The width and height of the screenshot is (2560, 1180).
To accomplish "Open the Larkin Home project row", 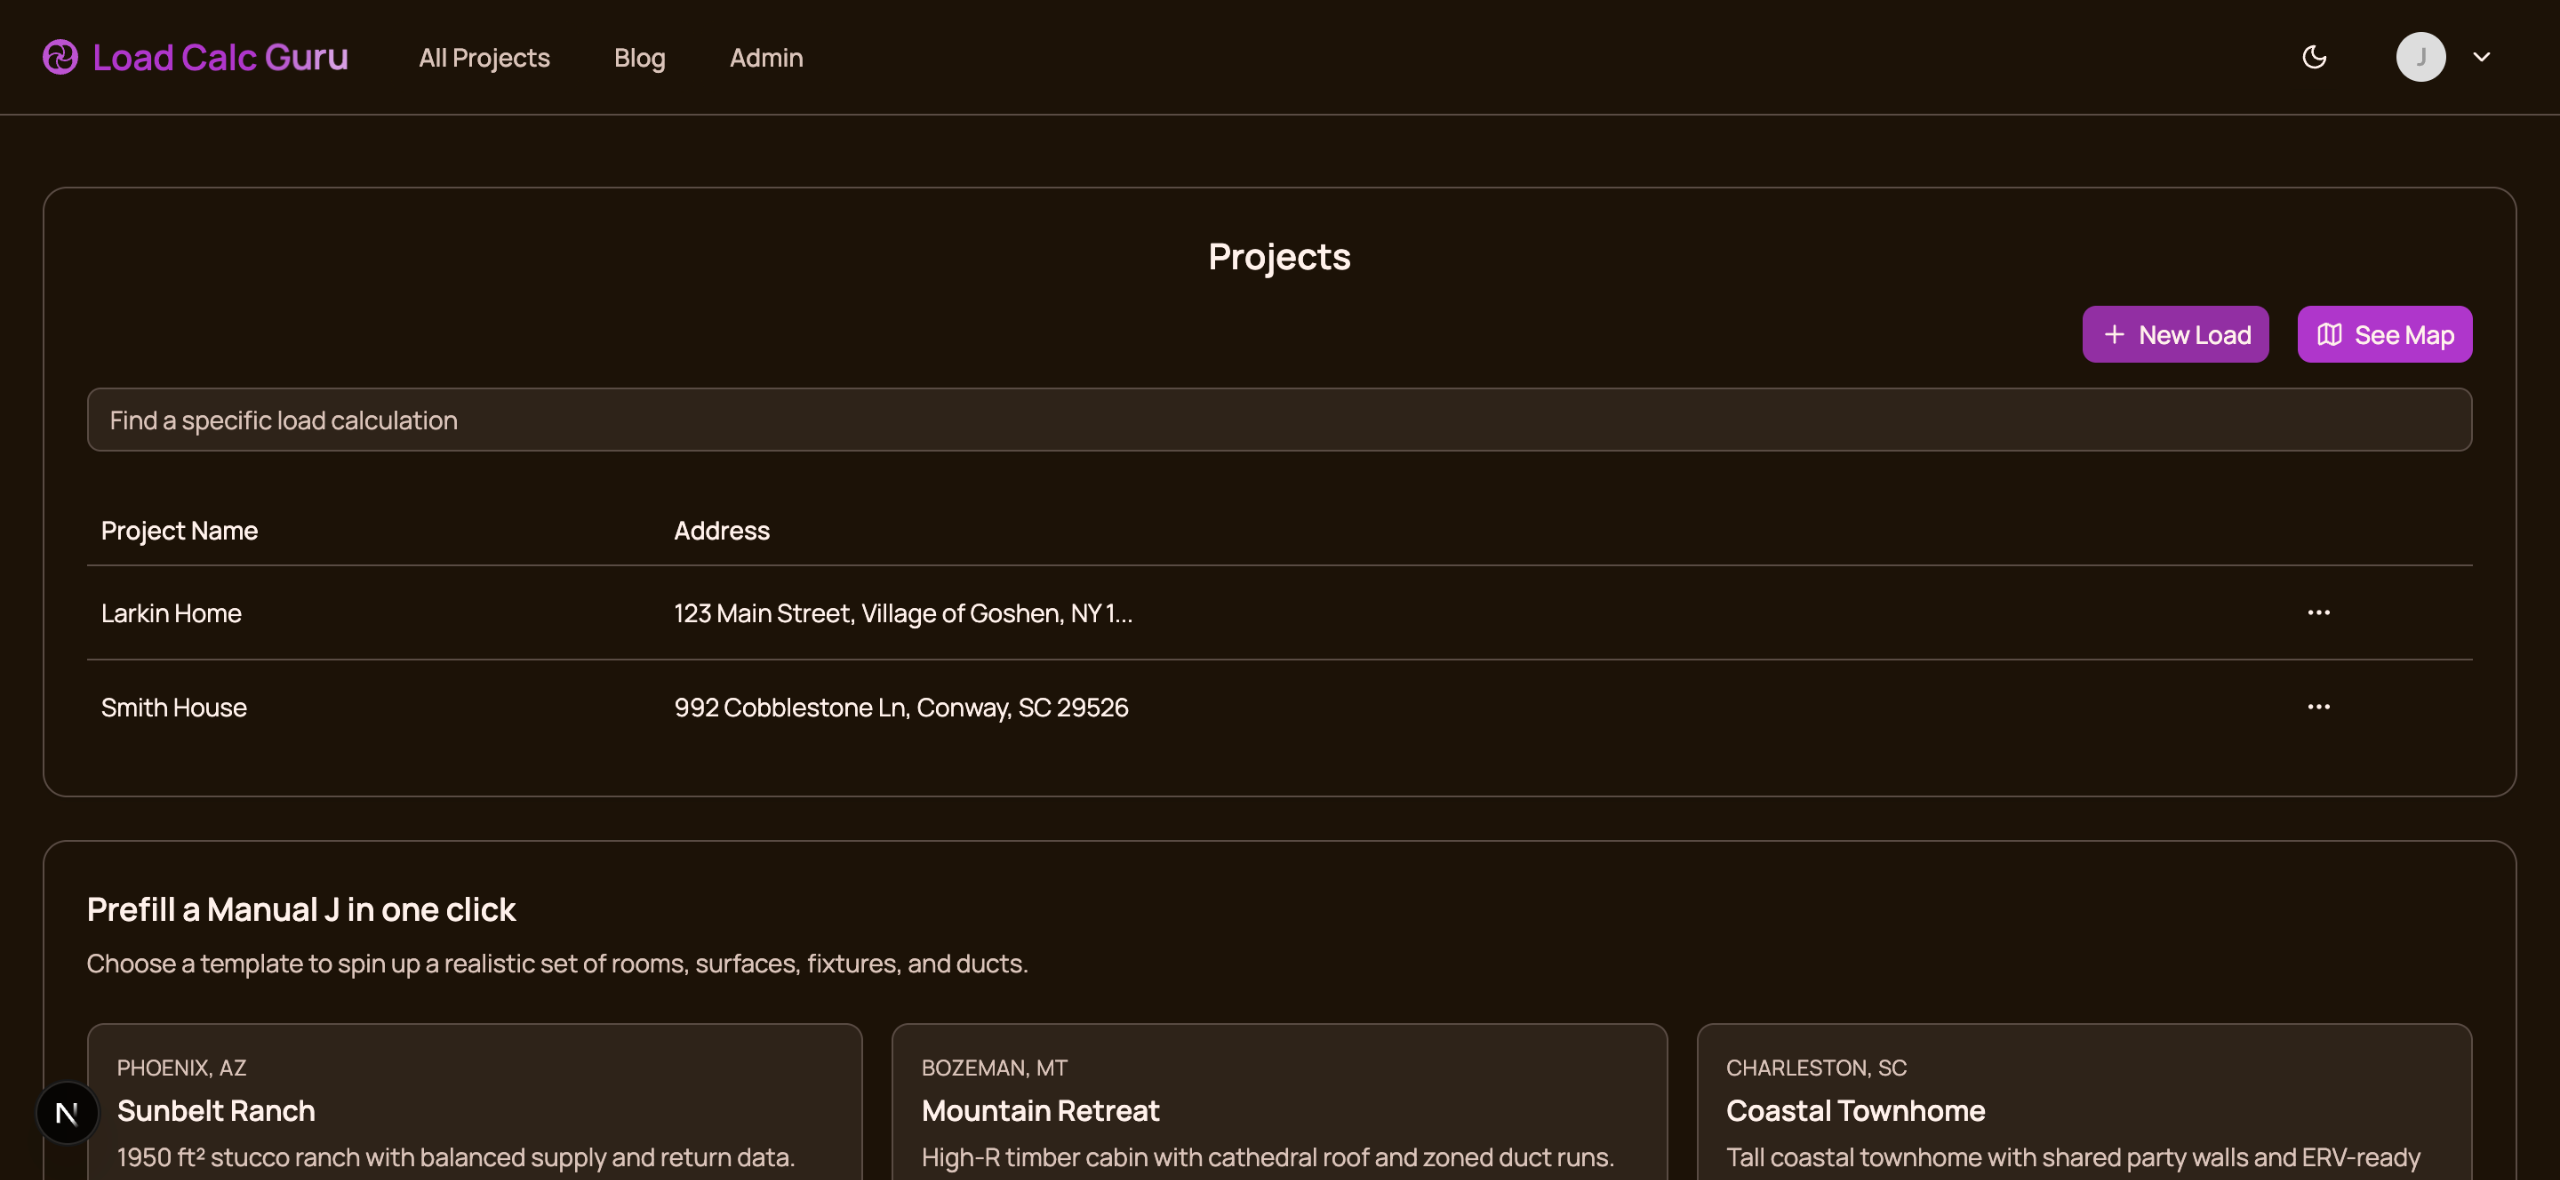I will [171, 613].
